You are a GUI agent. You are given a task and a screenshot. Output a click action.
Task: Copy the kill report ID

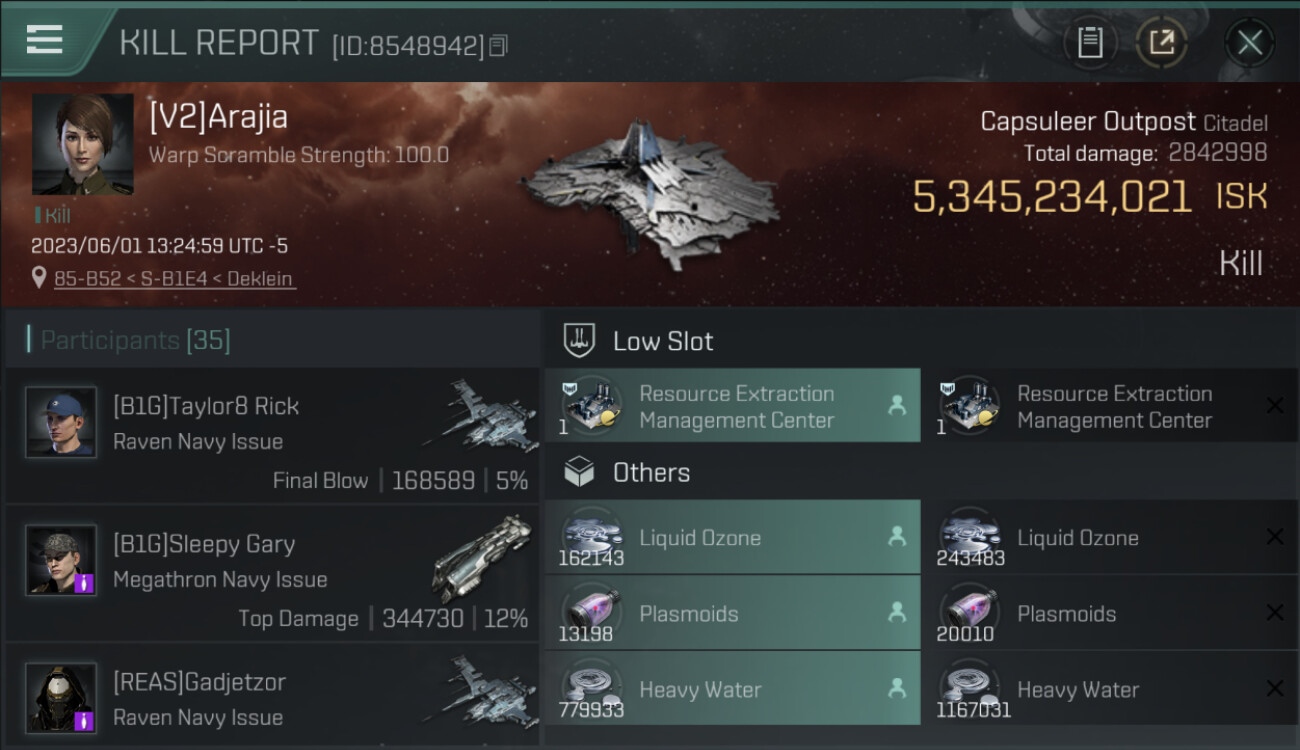click(499, 46)
